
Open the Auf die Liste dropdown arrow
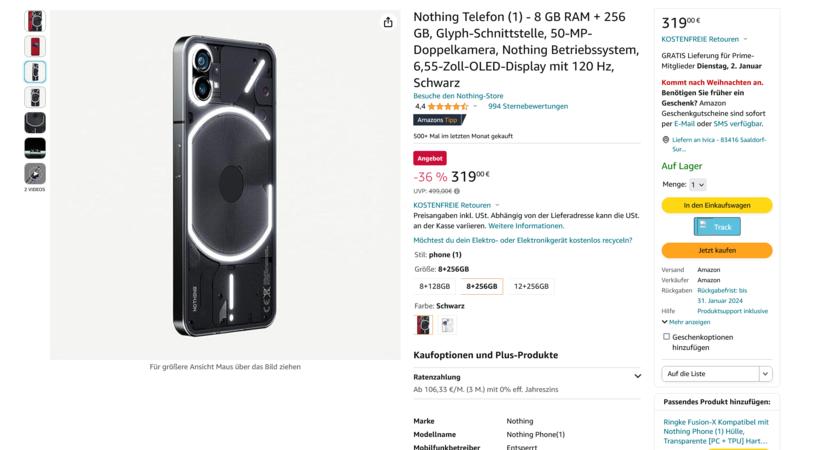coord(765,374)
